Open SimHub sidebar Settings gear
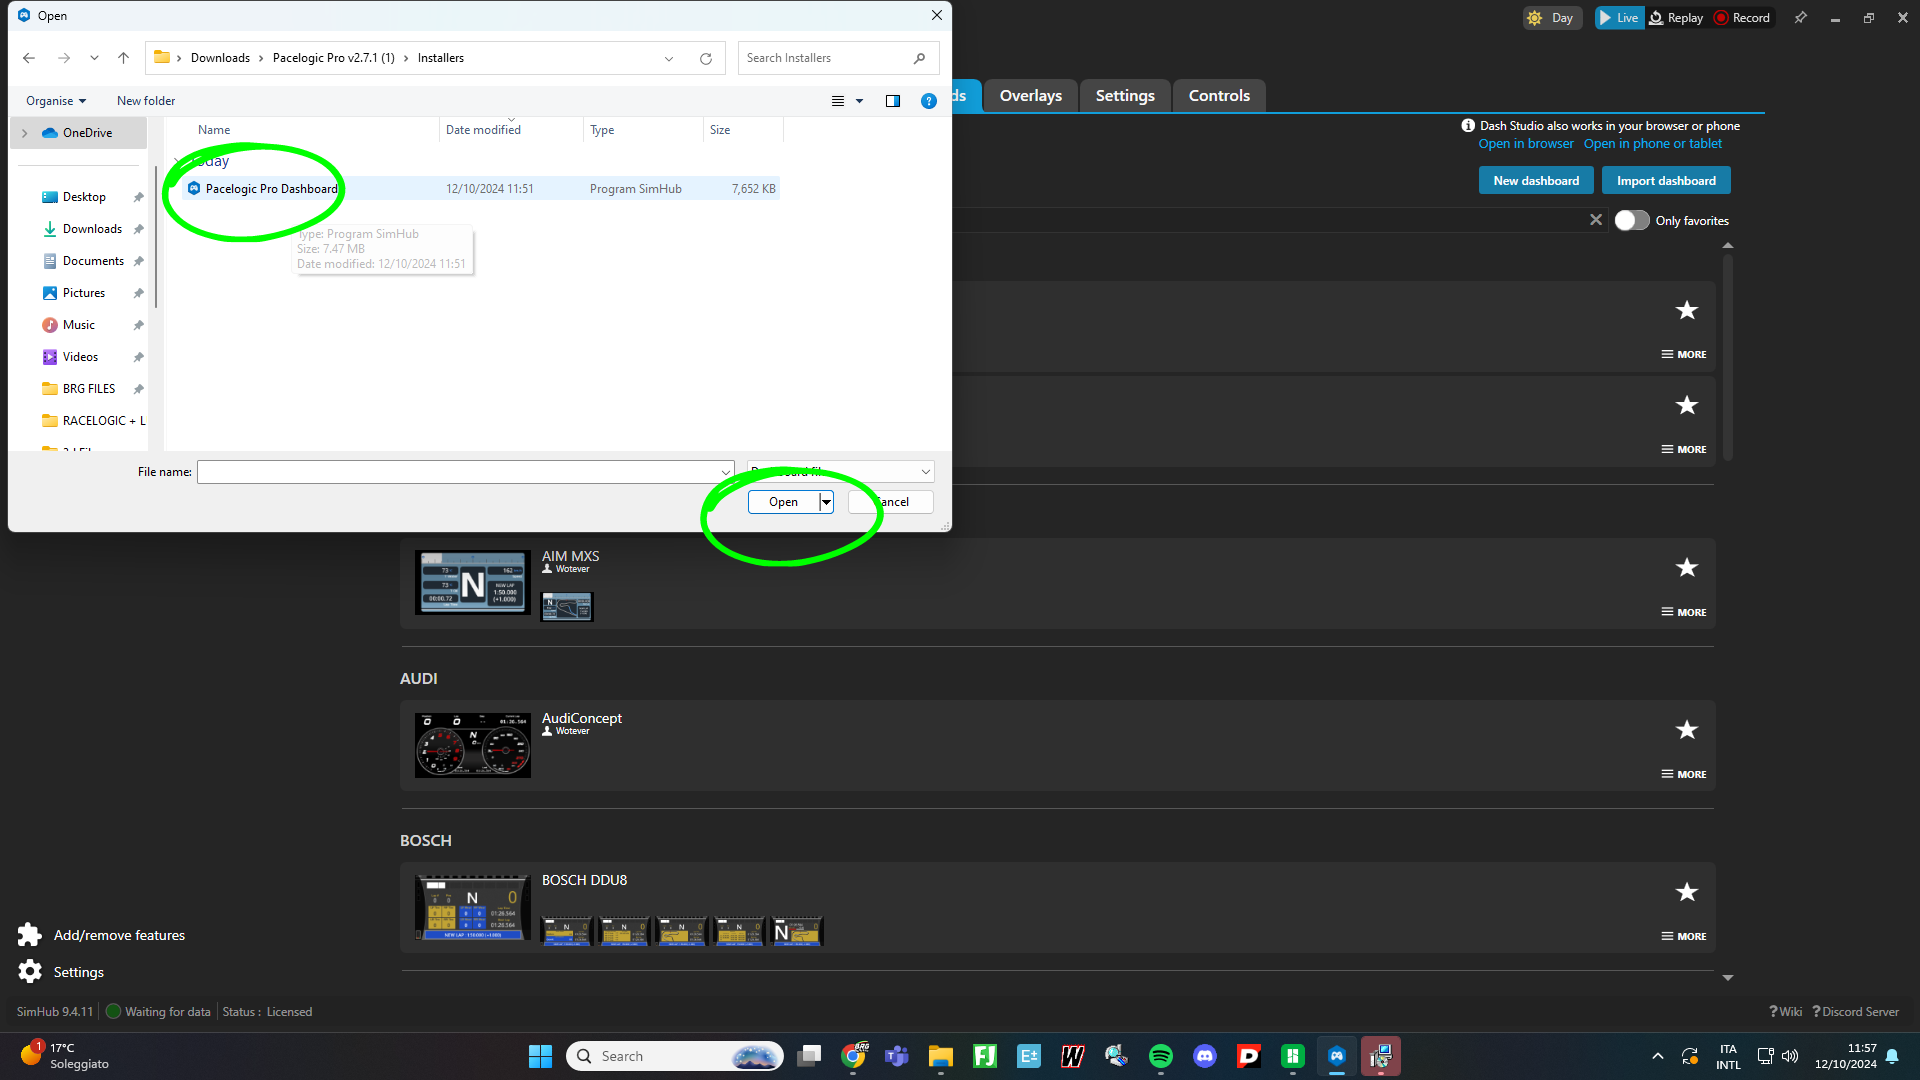 point(61,972)
